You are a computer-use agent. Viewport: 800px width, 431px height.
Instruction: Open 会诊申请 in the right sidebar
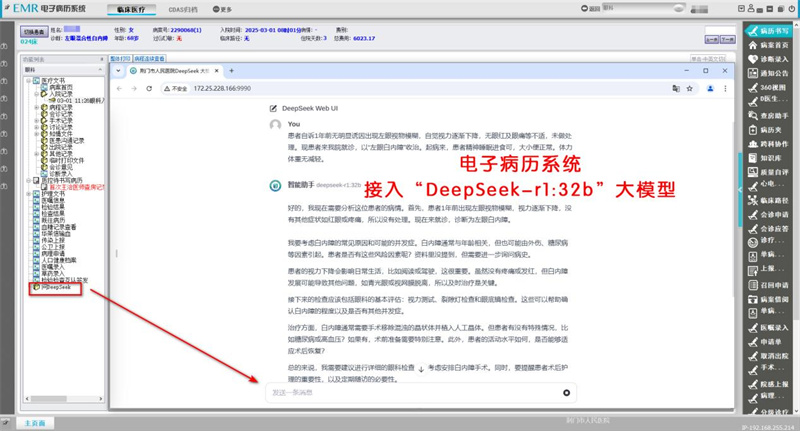768,215
